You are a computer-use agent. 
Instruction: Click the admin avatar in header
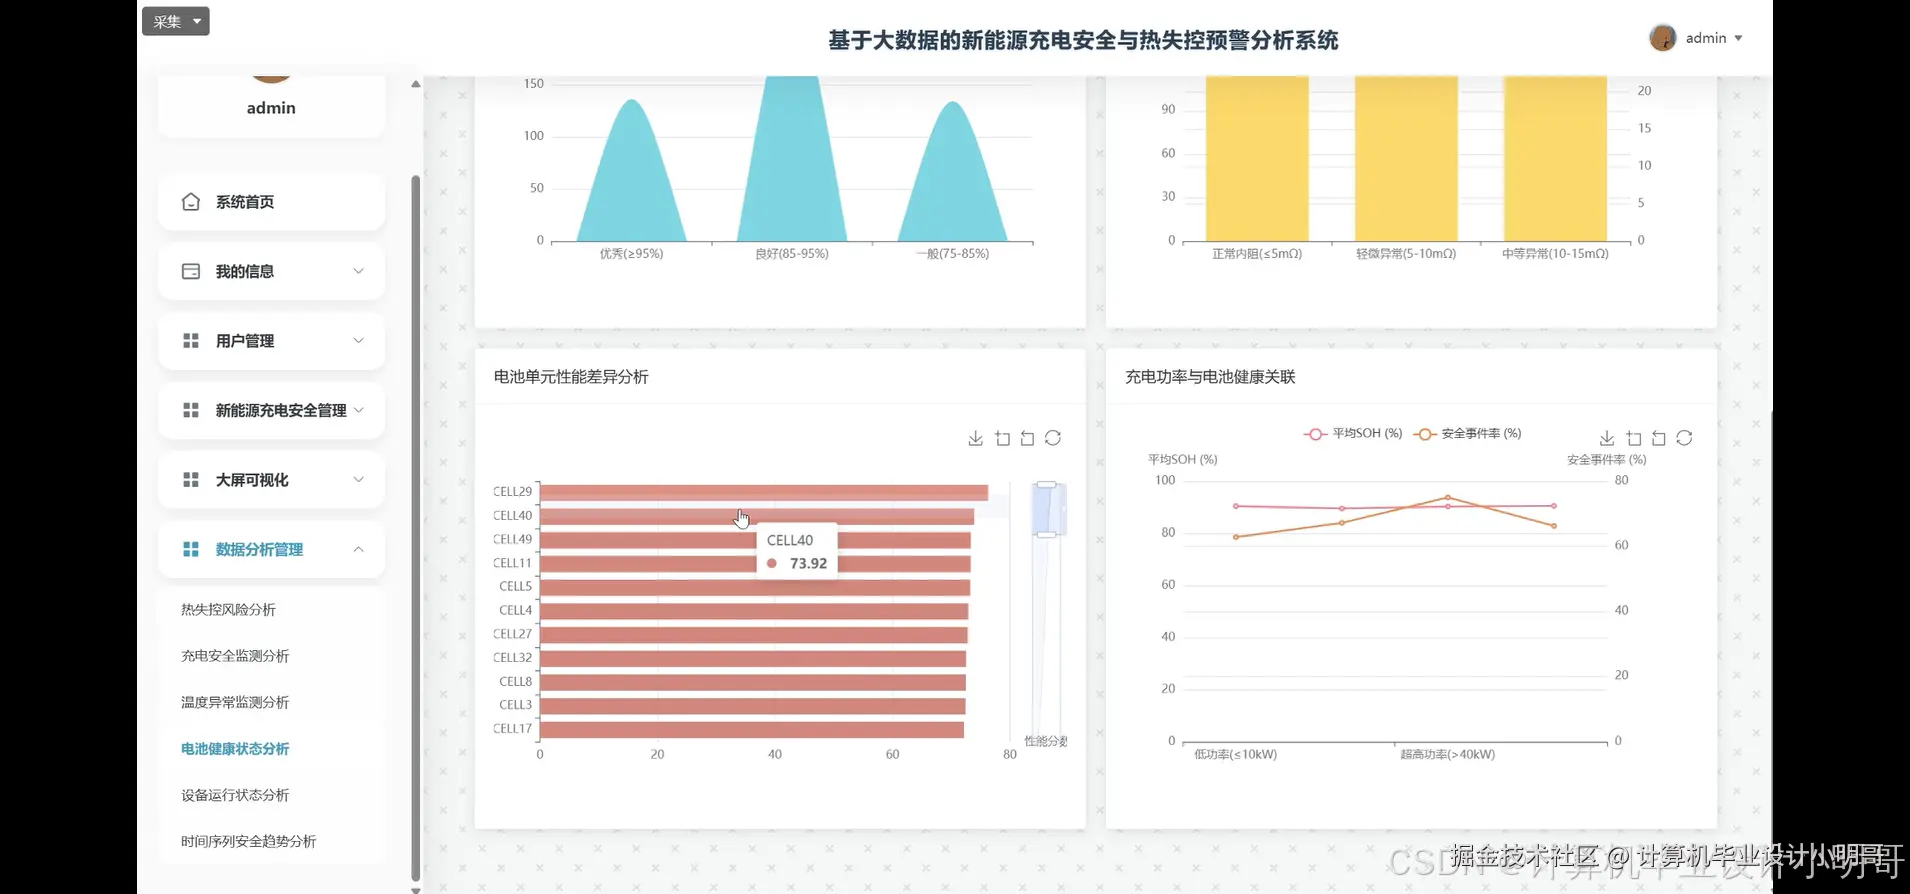(x=1662, y=38)
